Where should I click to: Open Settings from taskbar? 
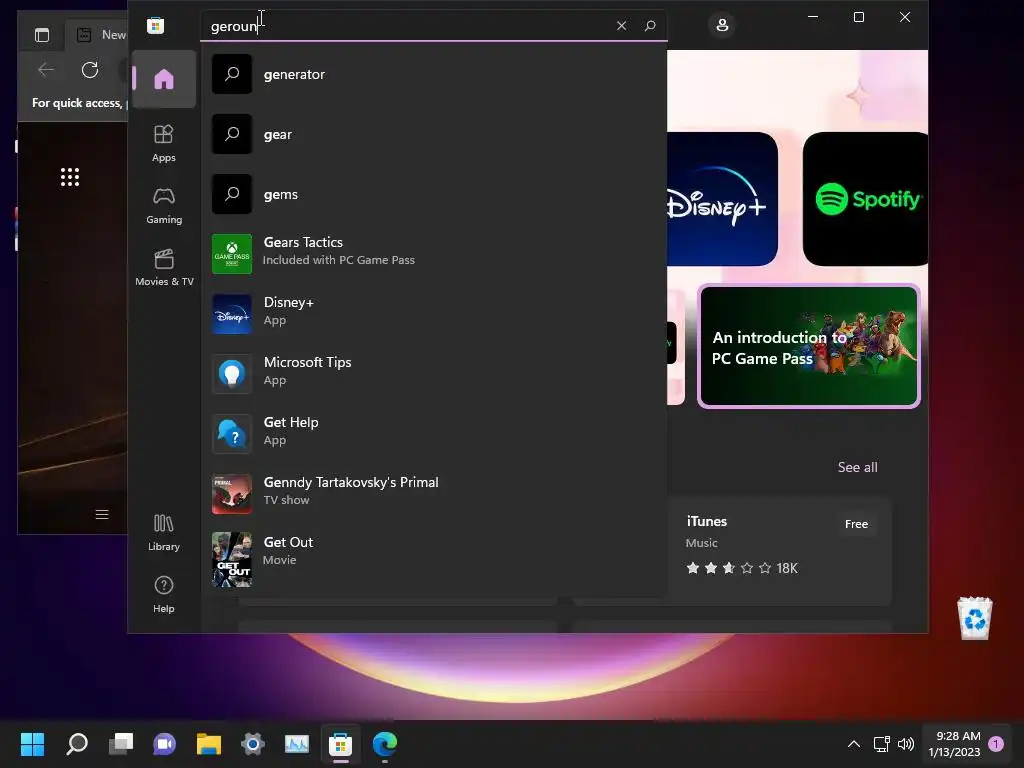coord(253,743)
